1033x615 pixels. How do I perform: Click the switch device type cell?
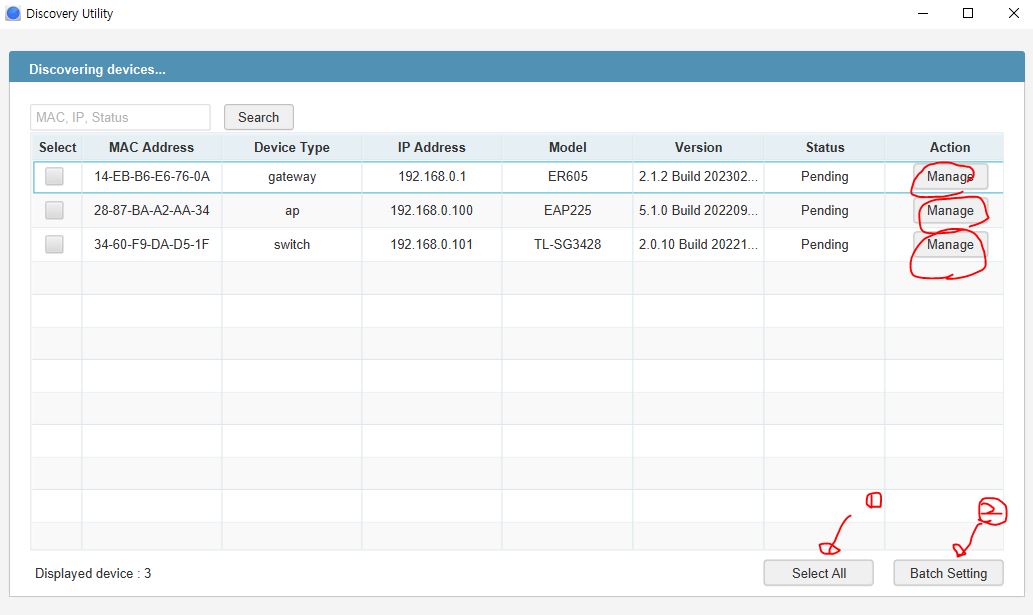pos(292,244)
